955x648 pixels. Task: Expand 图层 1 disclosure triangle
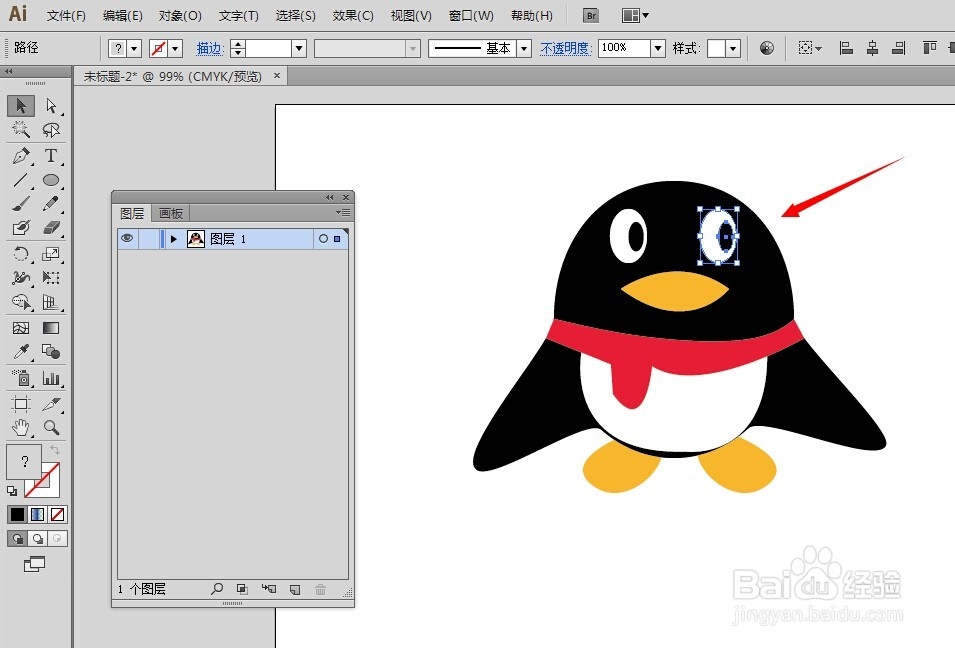click(x=174, y=239)
